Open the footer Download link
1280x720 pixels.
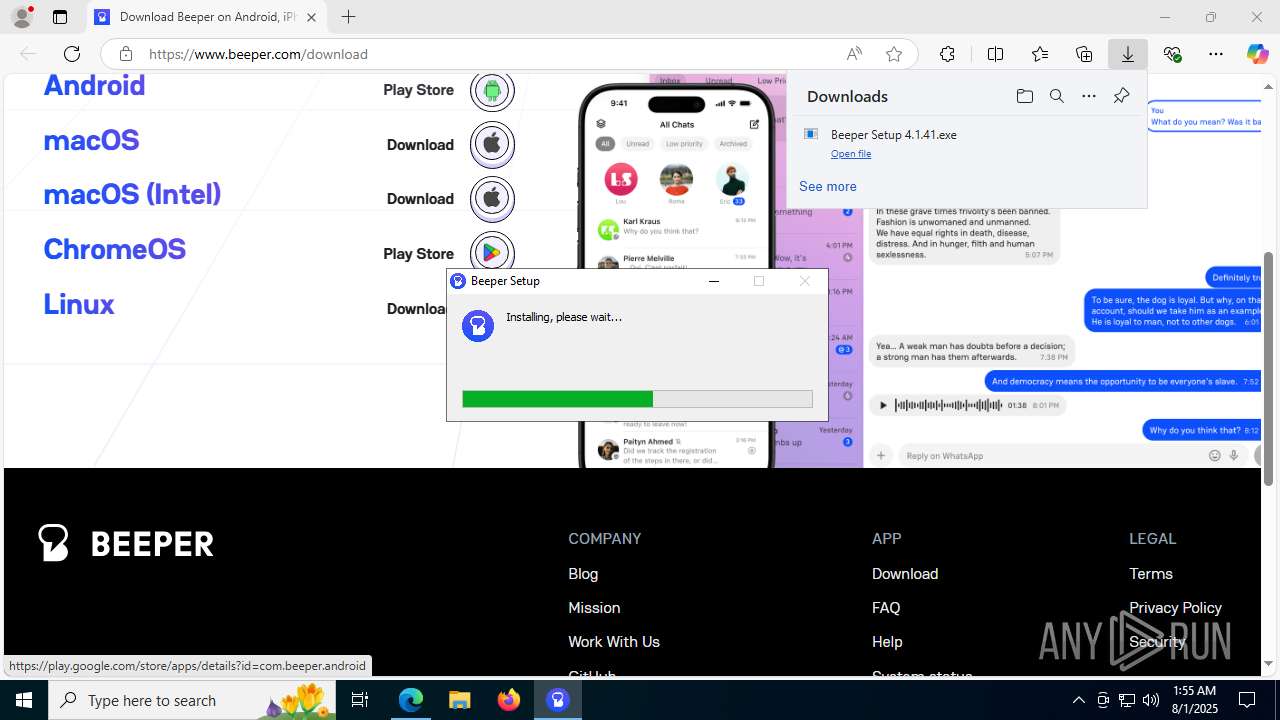[x=905, y=573]
